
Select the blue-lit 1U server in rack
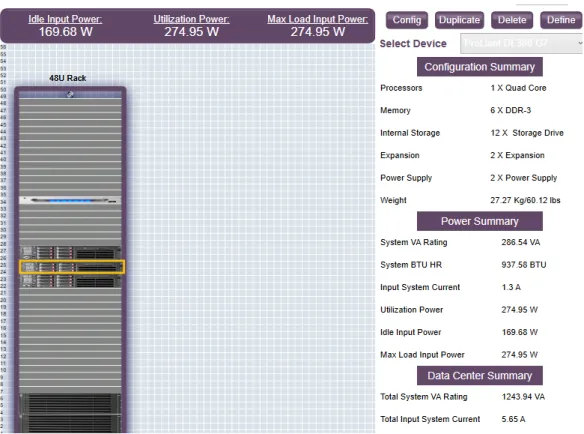coord(70,200)
